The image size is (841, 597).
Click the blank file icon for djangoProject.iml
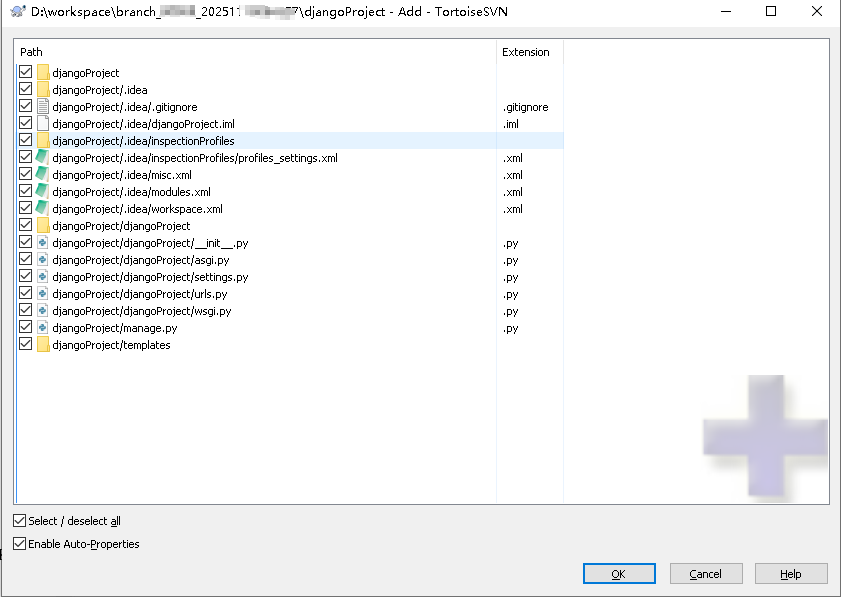click(43, 123)
